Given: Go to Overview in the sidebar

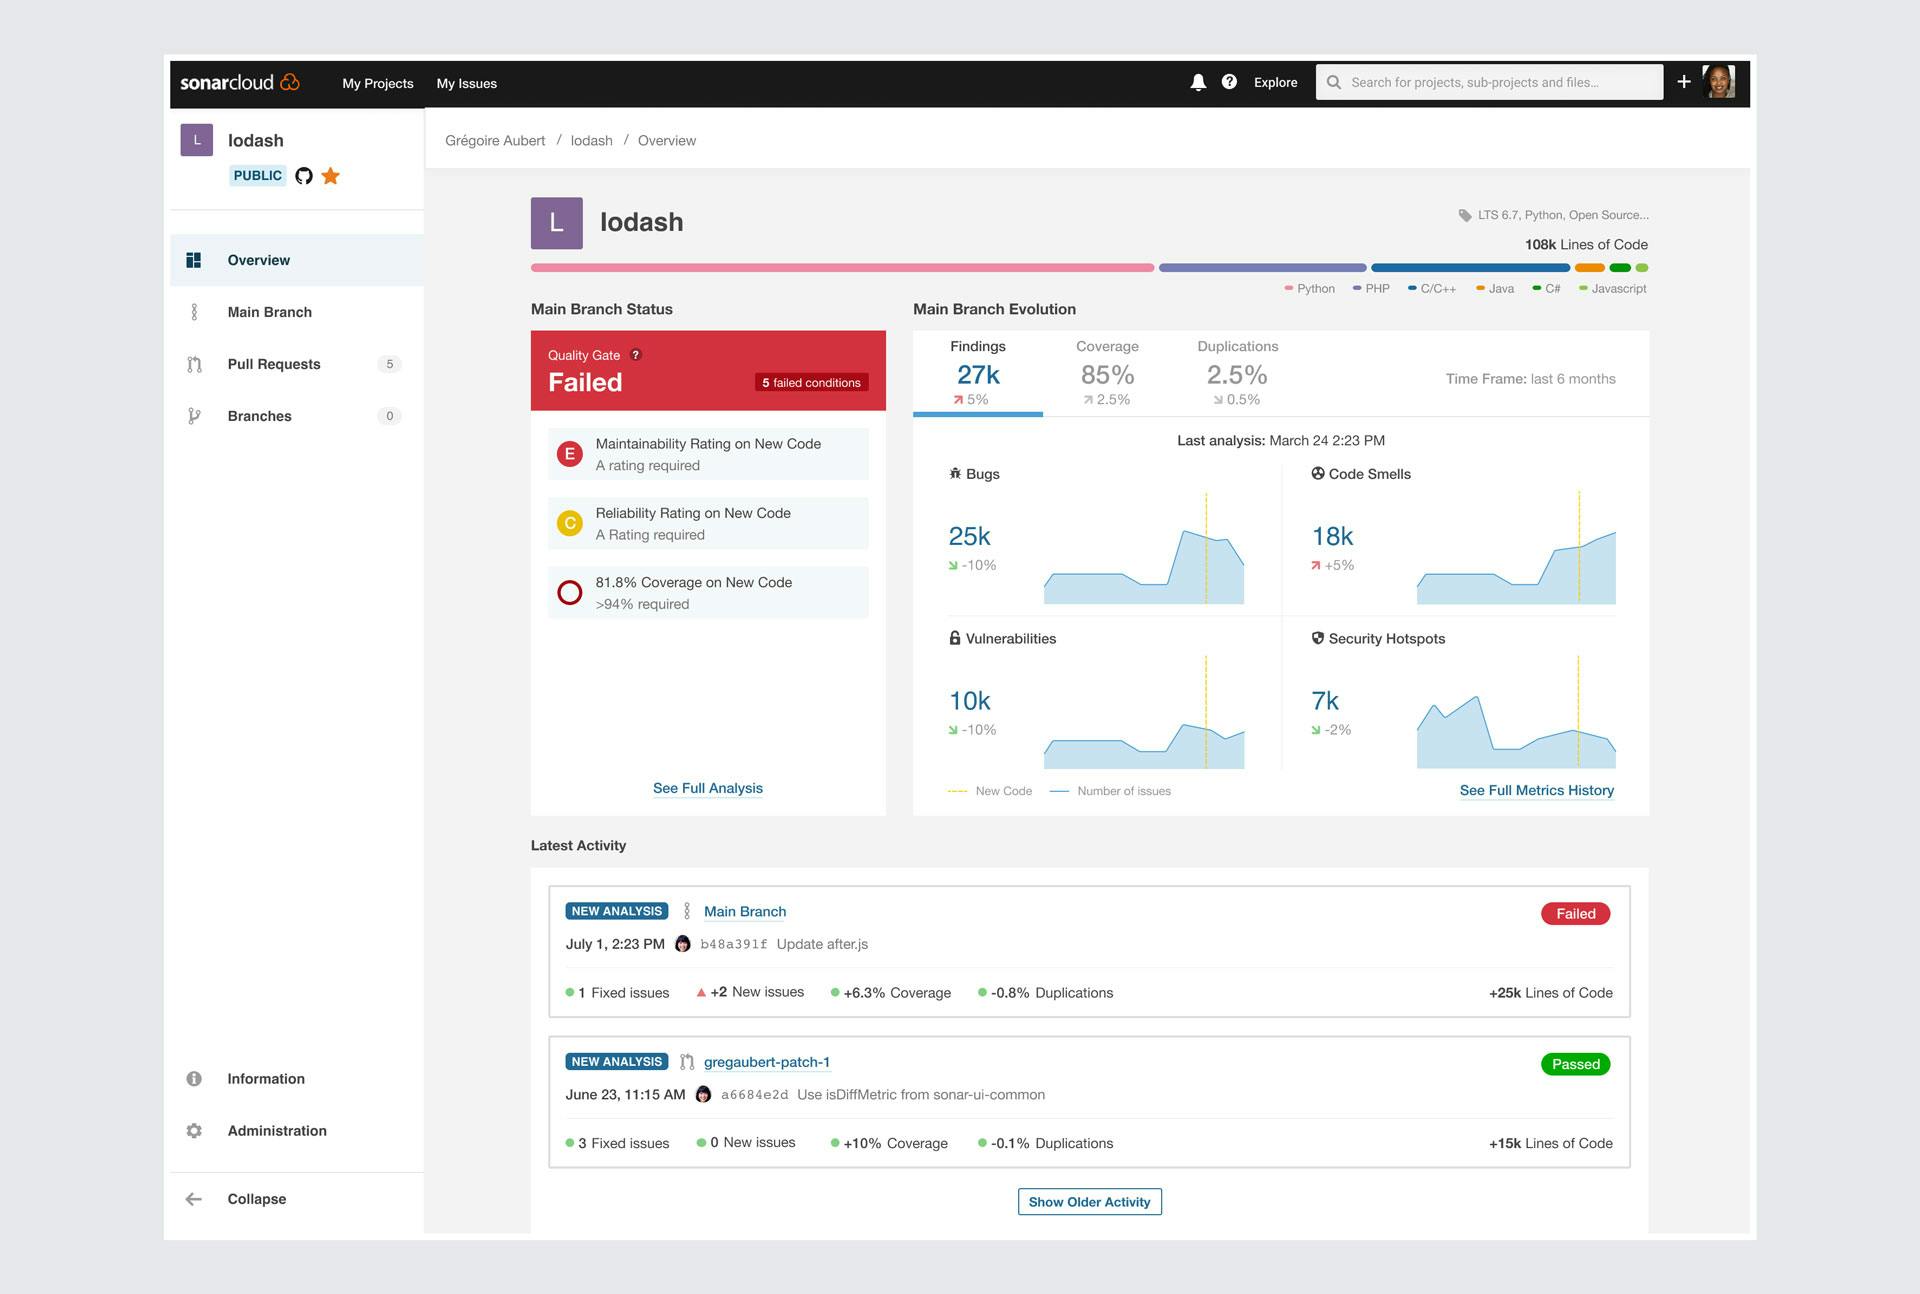Looking at the screenshot, I should (x=297, y=260).
